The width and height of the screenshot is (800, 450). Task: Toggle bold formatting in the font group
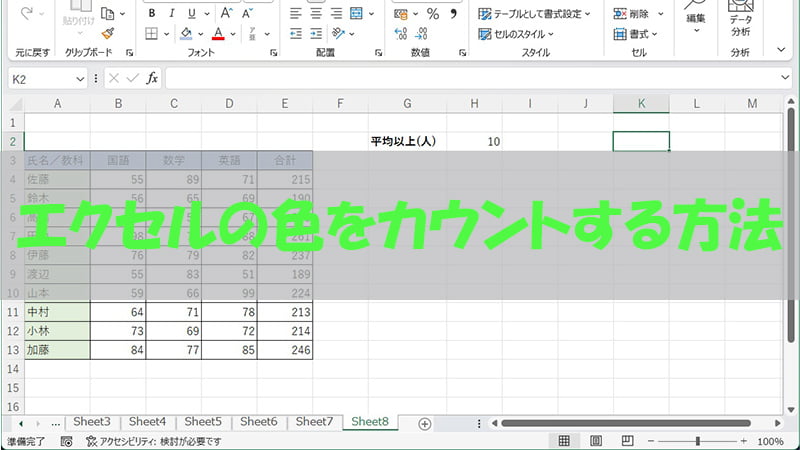pos(152,13)
